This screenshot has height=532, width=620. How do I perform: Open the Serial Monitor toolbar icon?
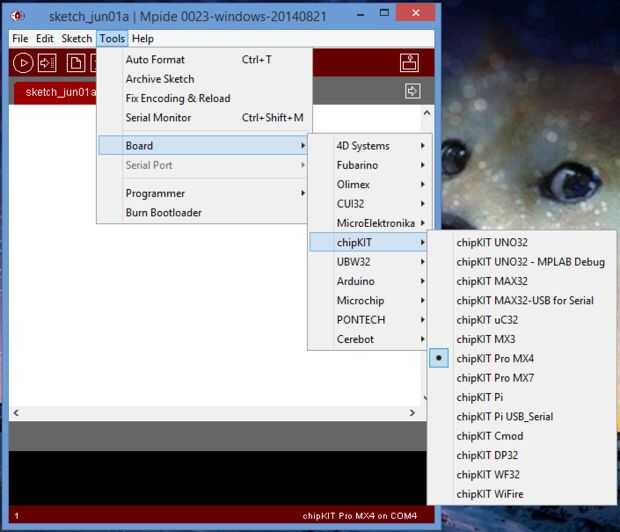point(409,63)
